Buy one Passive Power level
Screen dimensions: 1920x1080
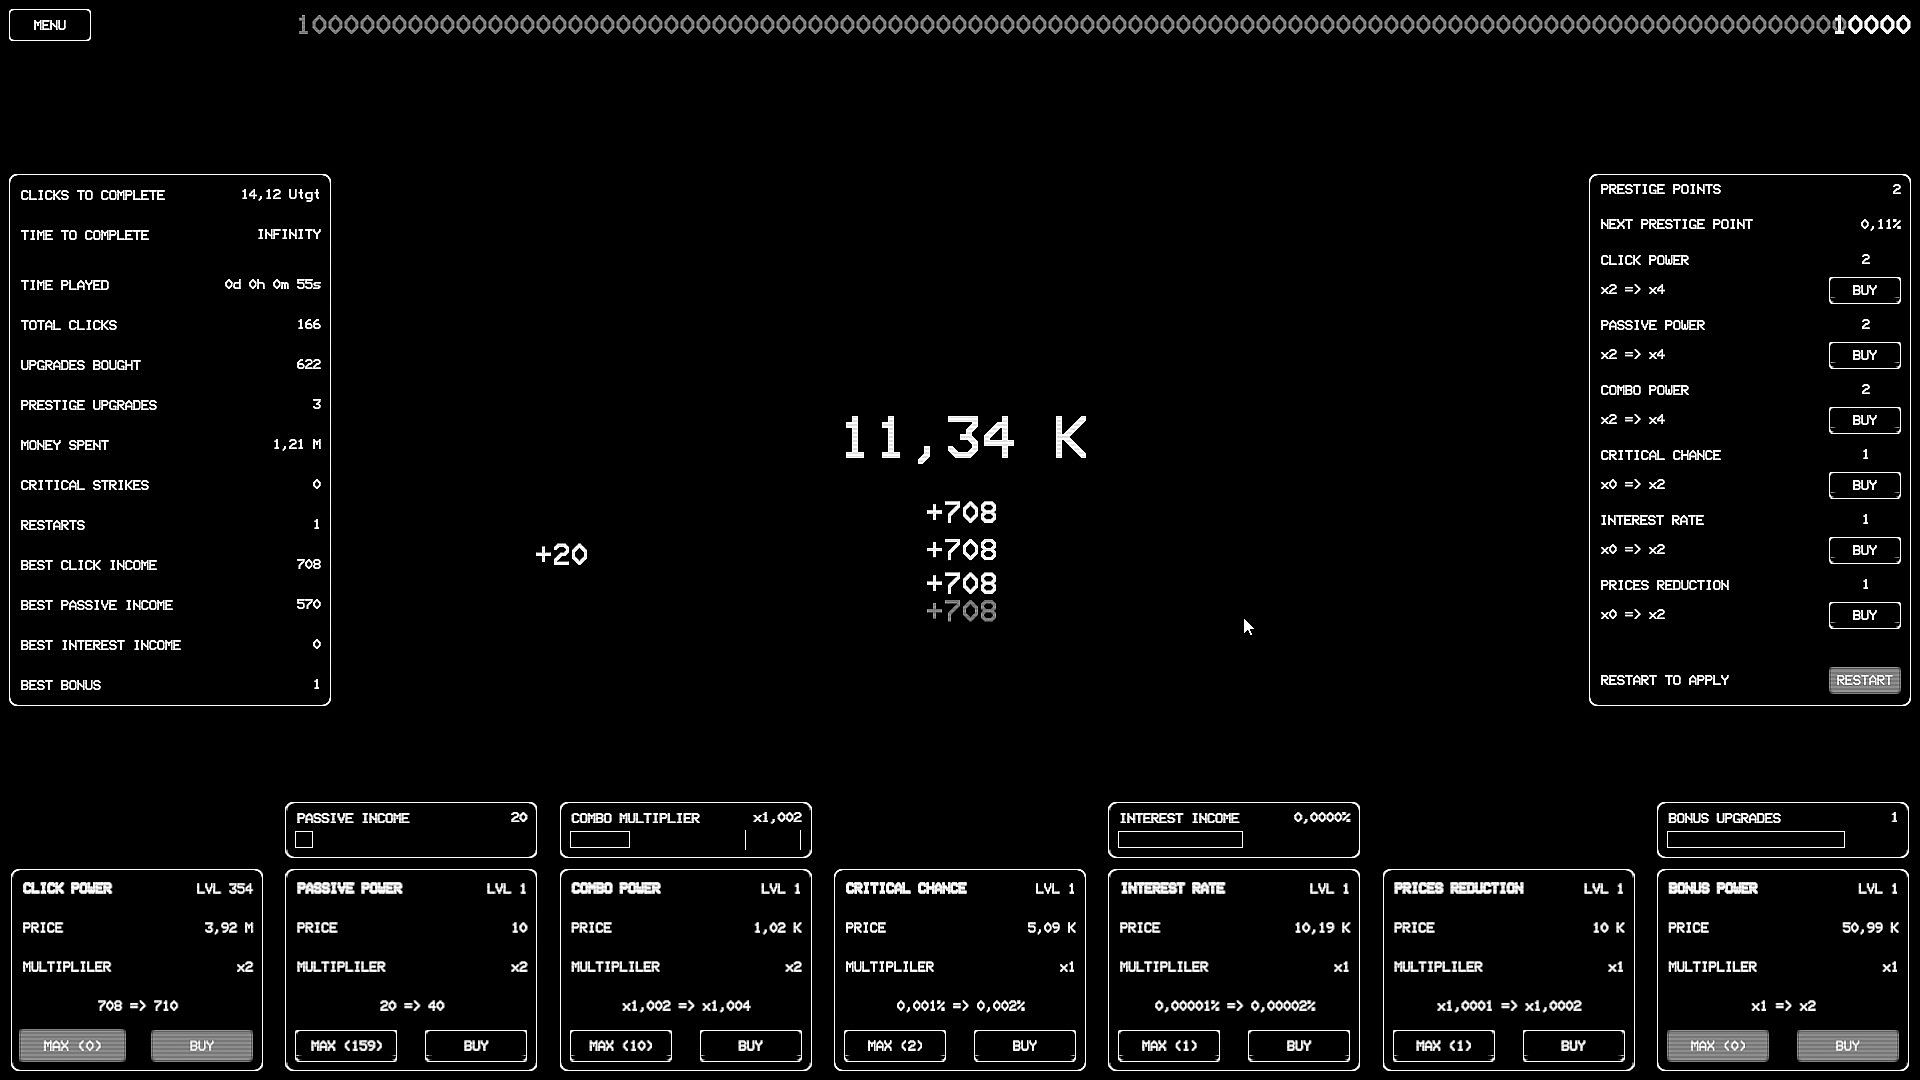476,1046
